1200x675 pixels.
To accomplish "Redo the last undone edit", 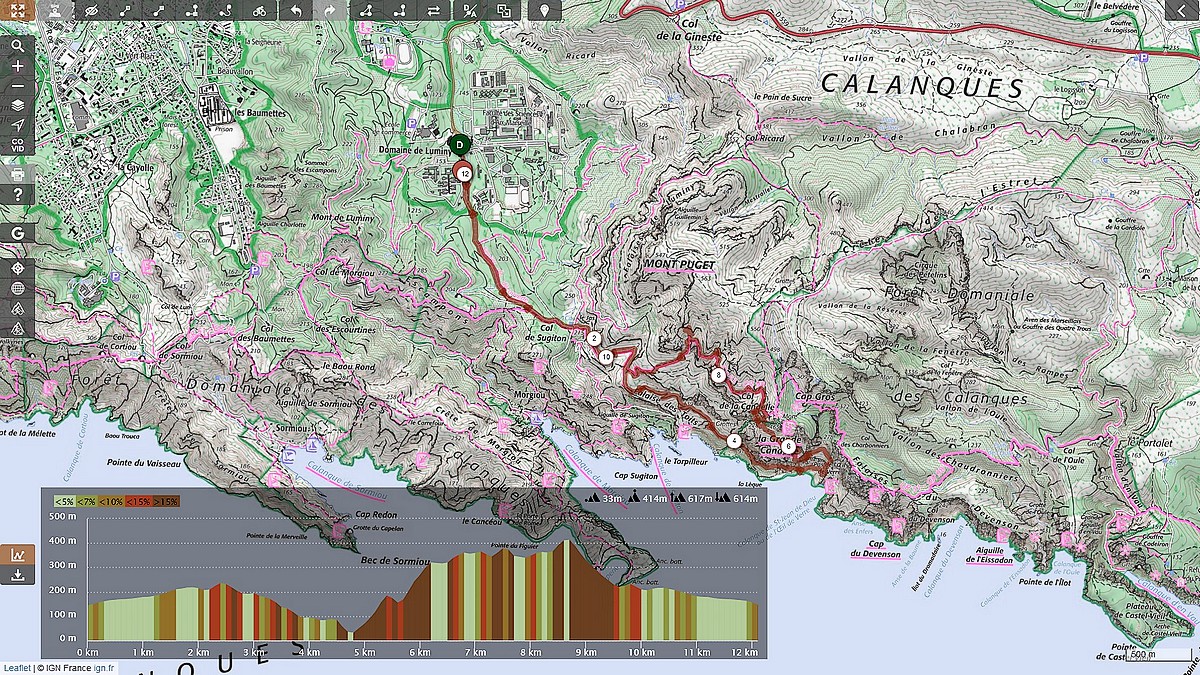I will 331,11.
